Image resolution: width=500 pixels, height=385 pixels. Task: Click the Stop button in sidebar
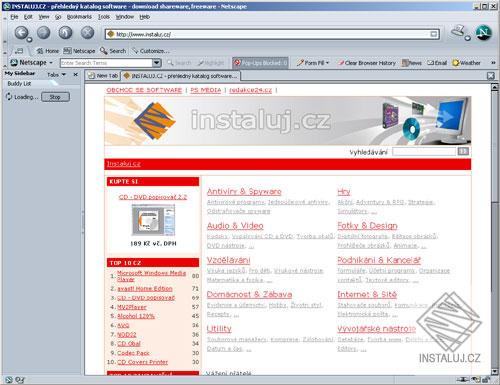coord(55,97)
